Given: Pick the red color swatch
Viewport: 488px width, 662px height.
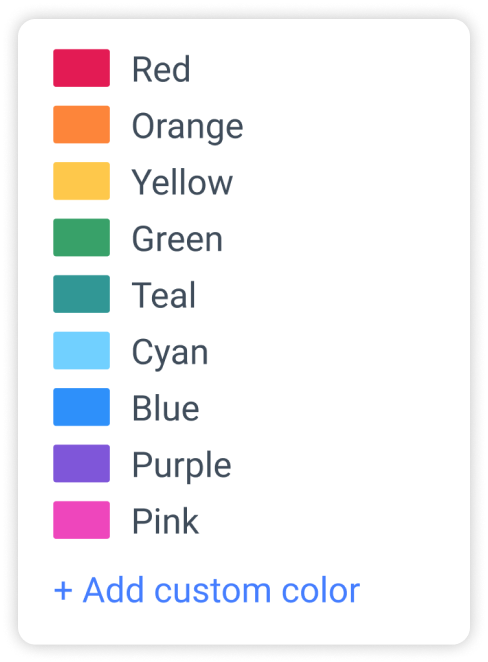Looking at the screenshot, I should (x=81, y=68).
